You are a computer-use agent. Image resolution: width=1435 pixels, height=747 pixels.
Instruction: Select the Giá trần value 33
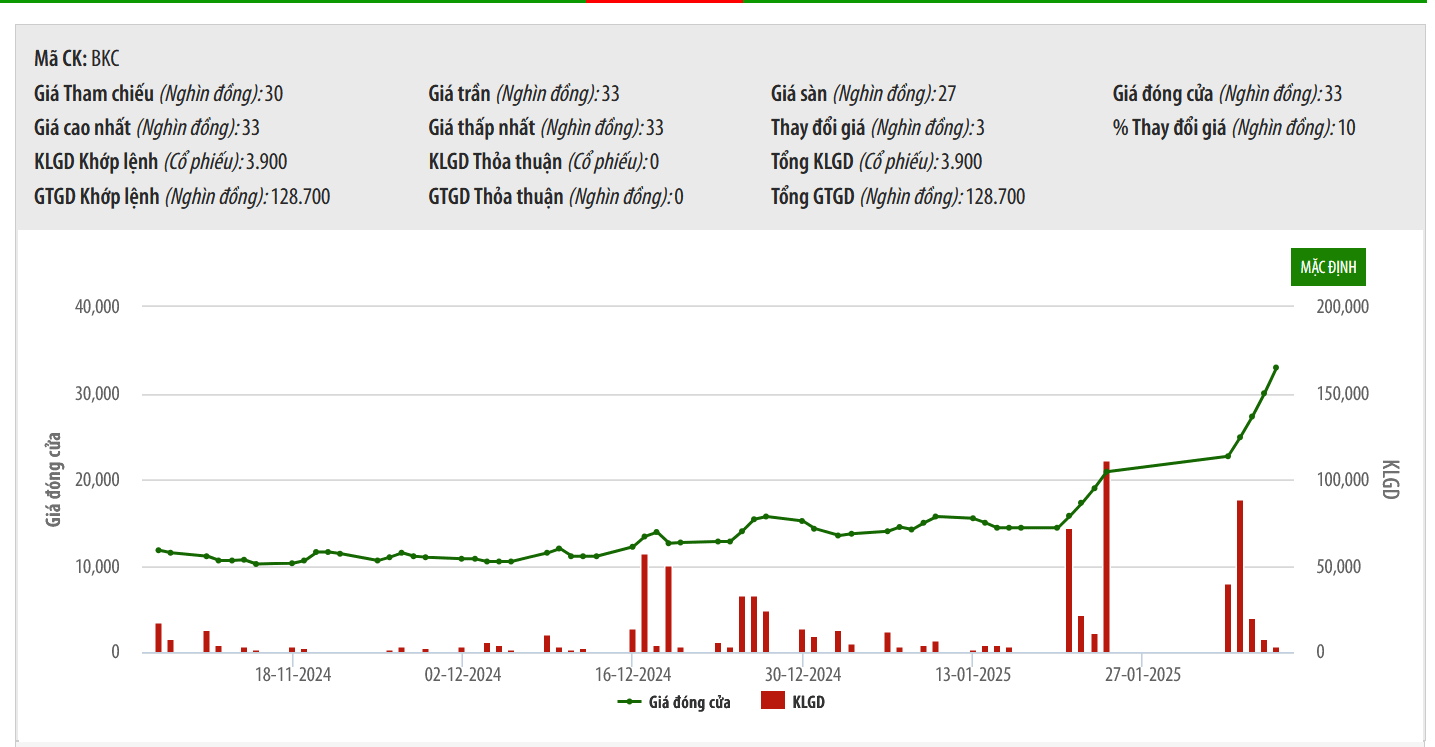pyautogui.click(x=610, y=94)
